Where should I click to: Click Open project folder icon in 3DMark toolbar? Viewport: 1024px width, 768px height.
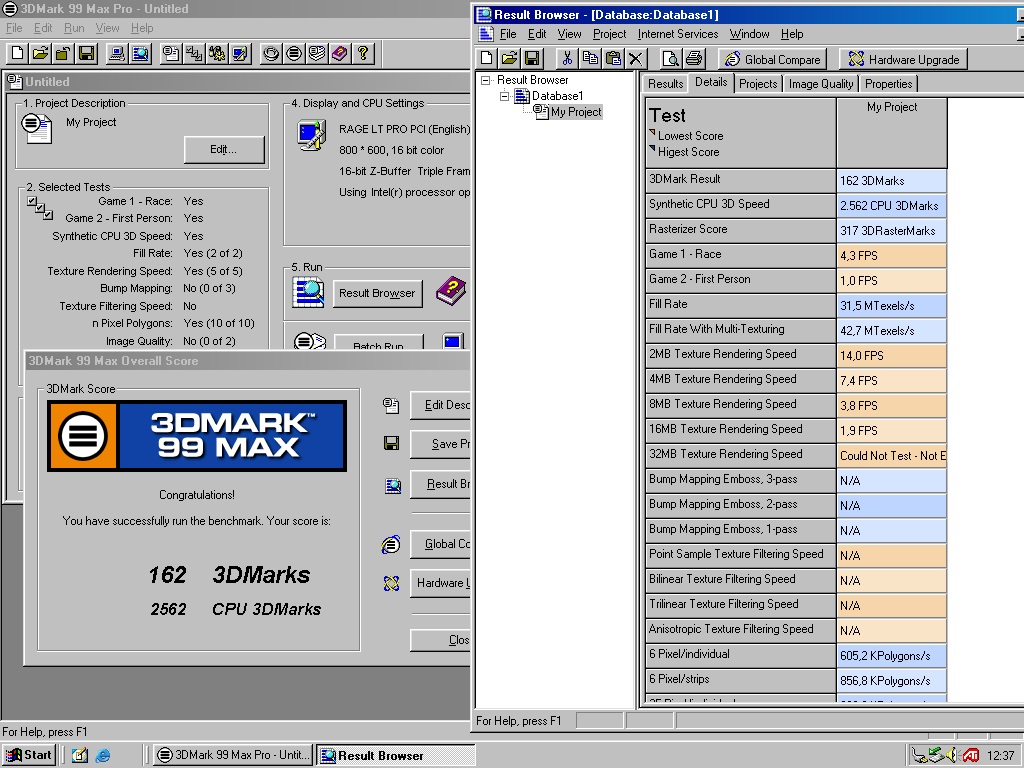40,54
